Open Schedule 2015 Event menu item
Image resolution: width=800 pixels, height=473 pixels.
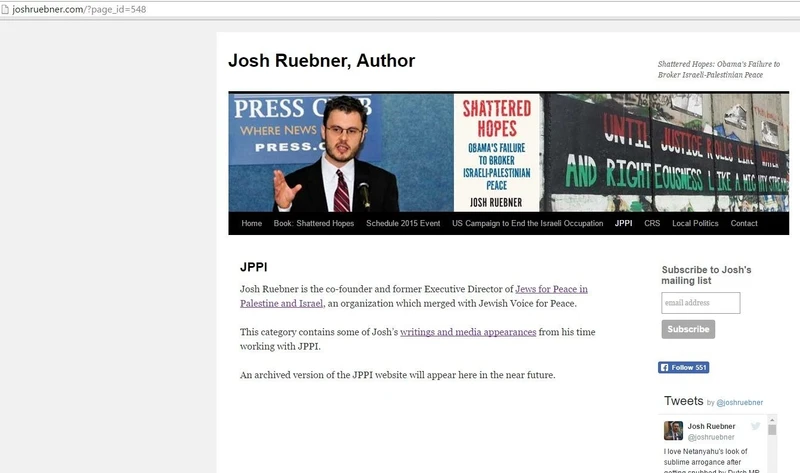(403, 223)
